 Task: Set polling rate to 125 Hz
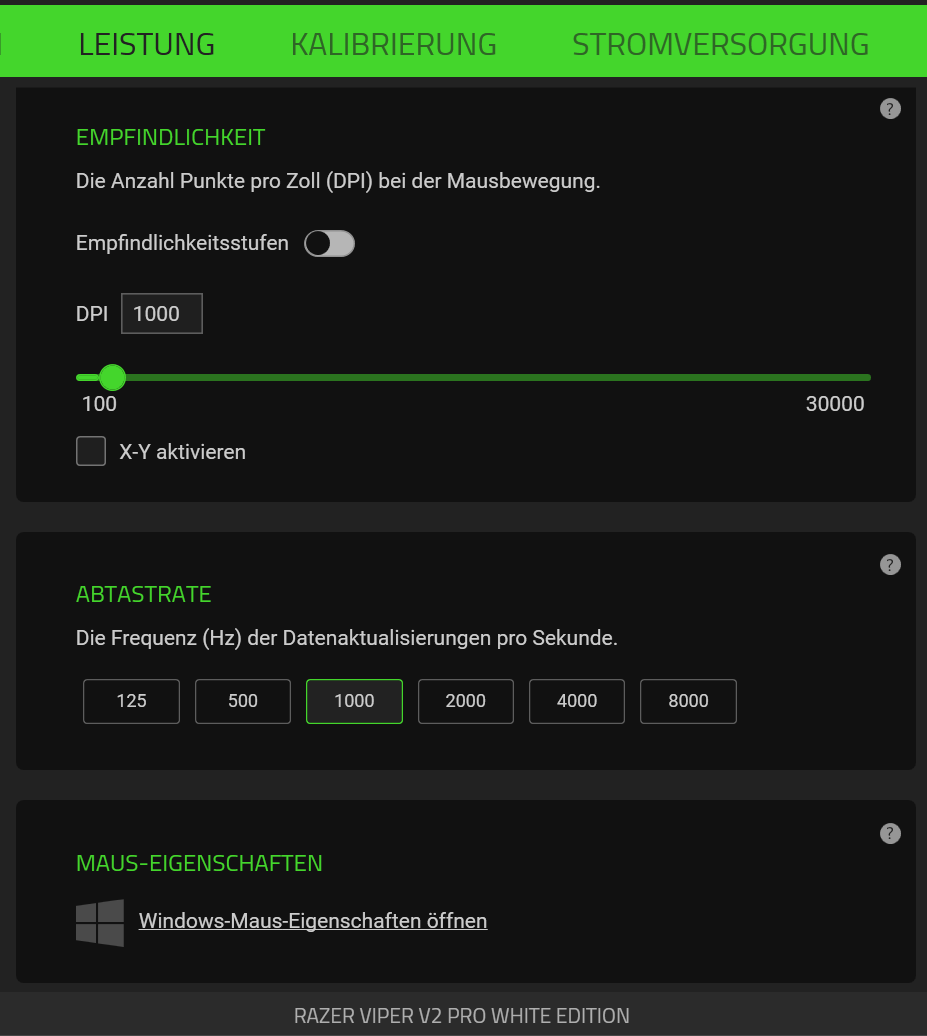pyautogui.click(x=131, y=701)
